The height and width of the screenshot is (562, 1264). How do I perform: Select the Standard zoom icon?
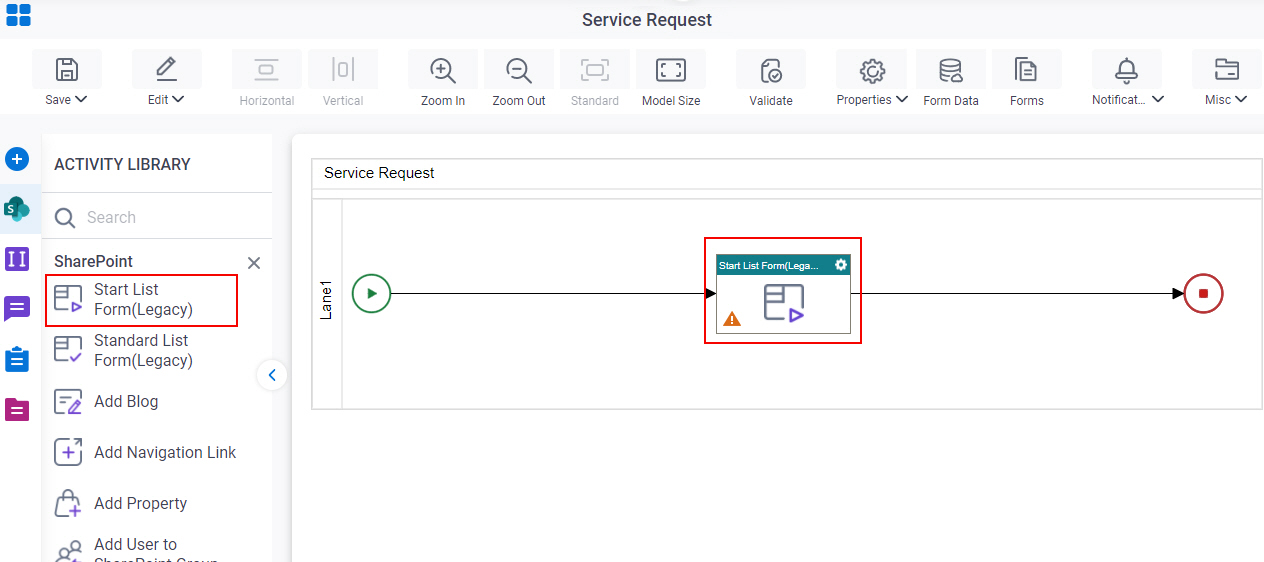[595, 70]
